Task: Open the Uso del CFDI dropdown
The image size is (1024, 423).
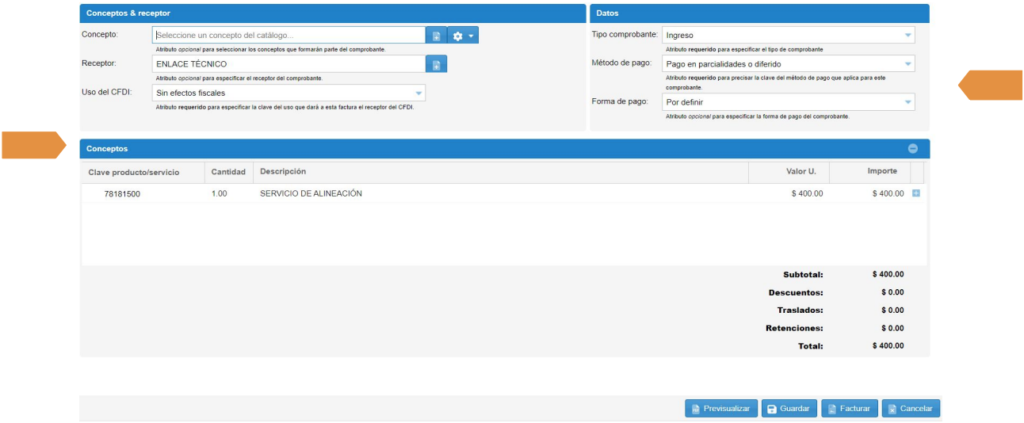Action: [x=289, y=93]
